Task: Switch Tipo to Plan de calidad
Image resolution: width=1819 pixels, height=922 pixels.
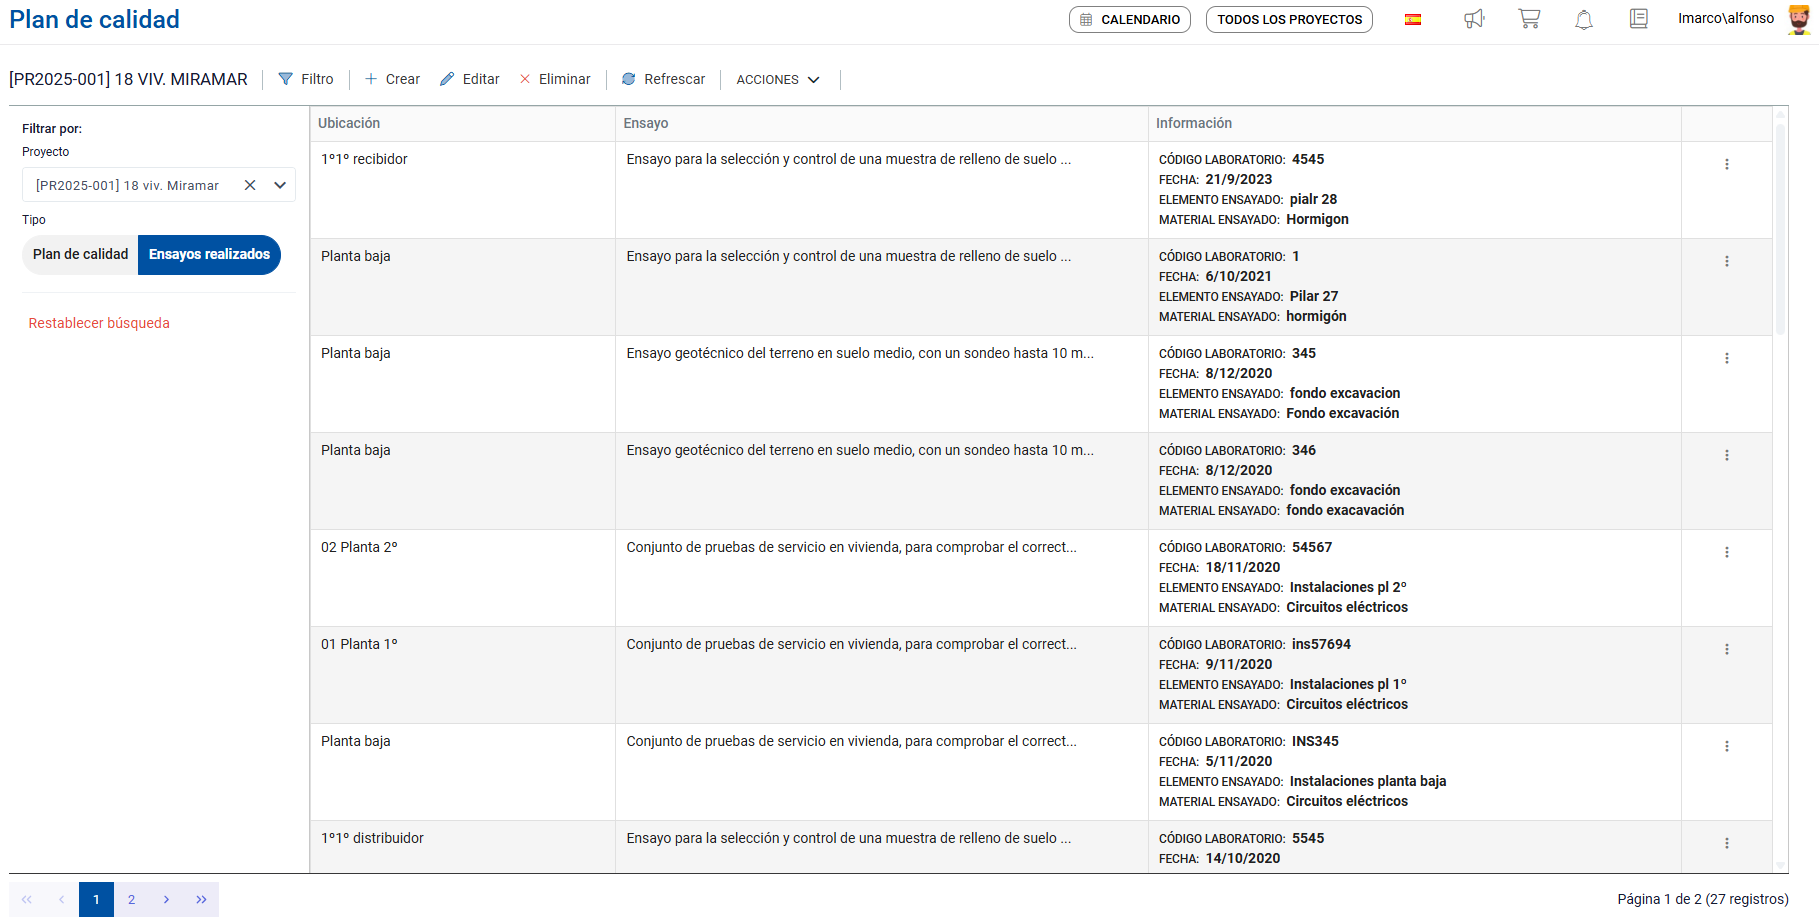Action: coord(80,255)
